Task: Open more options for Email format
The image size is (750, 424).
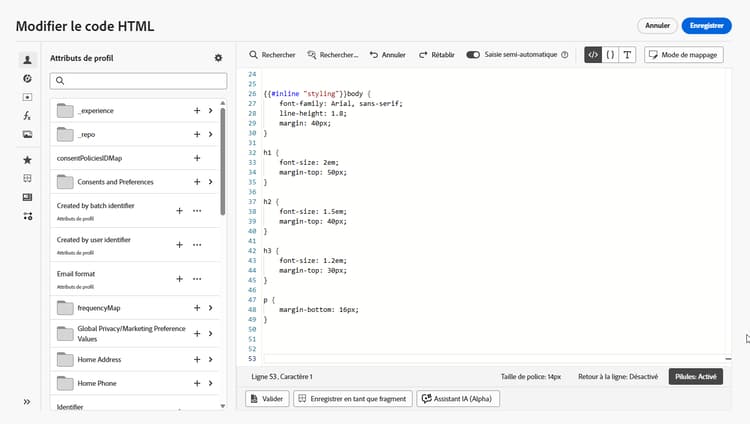Action: pyautogui.click(x=197, y=279)
